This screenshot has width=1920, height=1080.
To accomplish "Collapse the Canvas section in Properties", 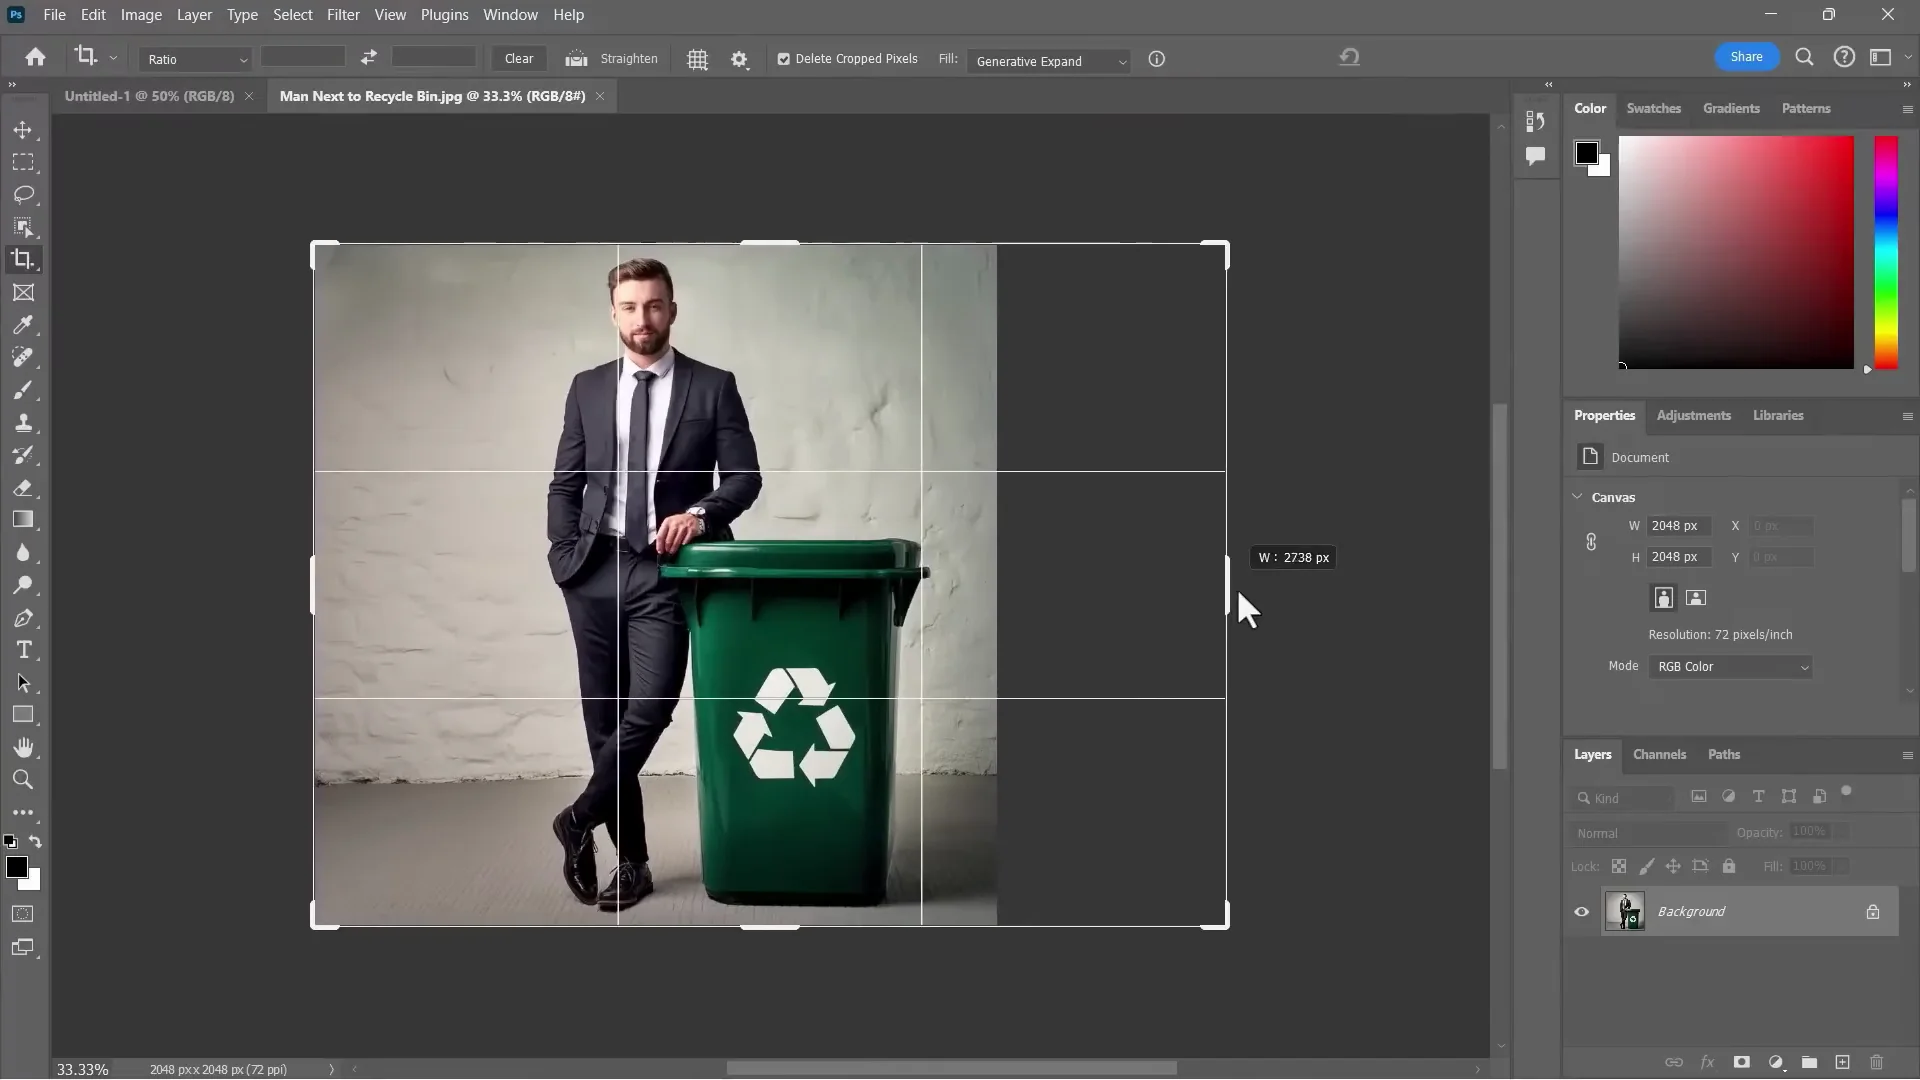I will (x=1578, y=496).
